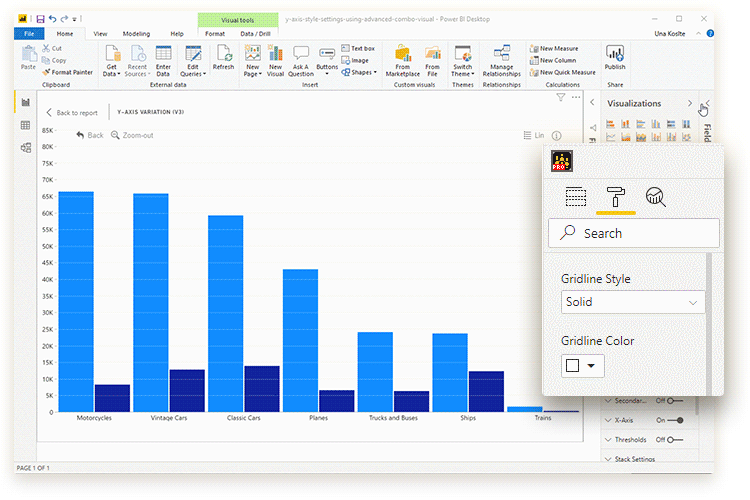Click the Copy command in the ribbon

pyautogui.click(x=54, y=60)
